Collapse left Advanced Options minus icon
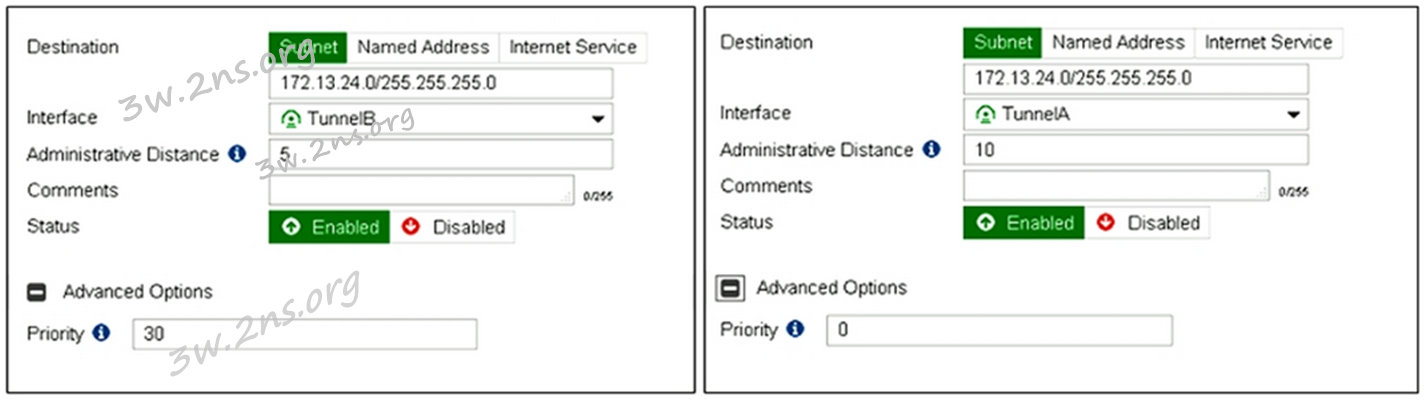 pyautogui.click(x=36, y=292)
